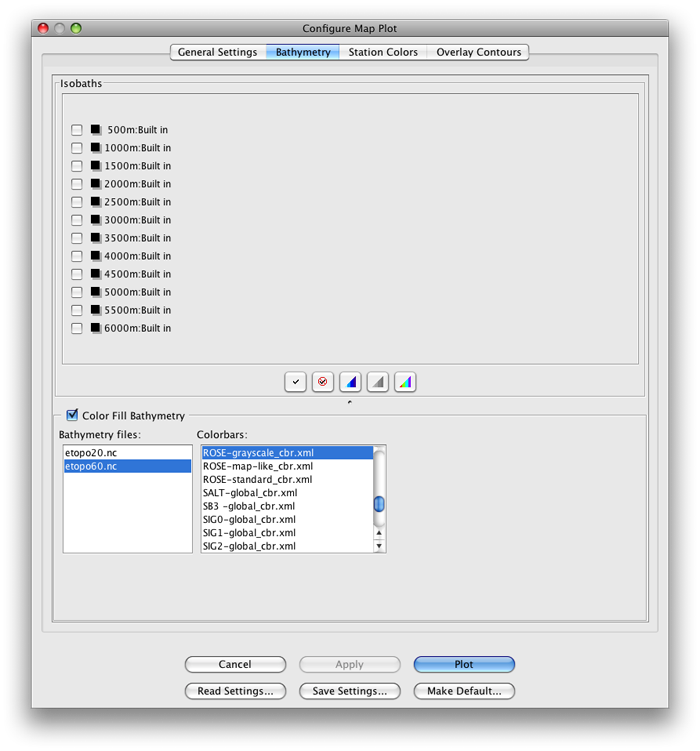Enable the 1500m:Built in isobath checkbox
This screenshot has height=751, width=700.
click(77, 166)
